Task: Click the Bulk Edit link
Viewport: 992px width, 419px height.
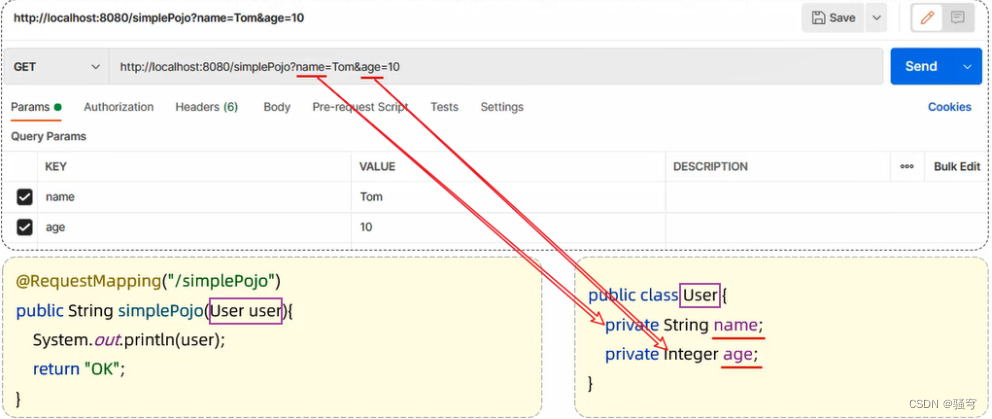Action: tap(957, 166)
